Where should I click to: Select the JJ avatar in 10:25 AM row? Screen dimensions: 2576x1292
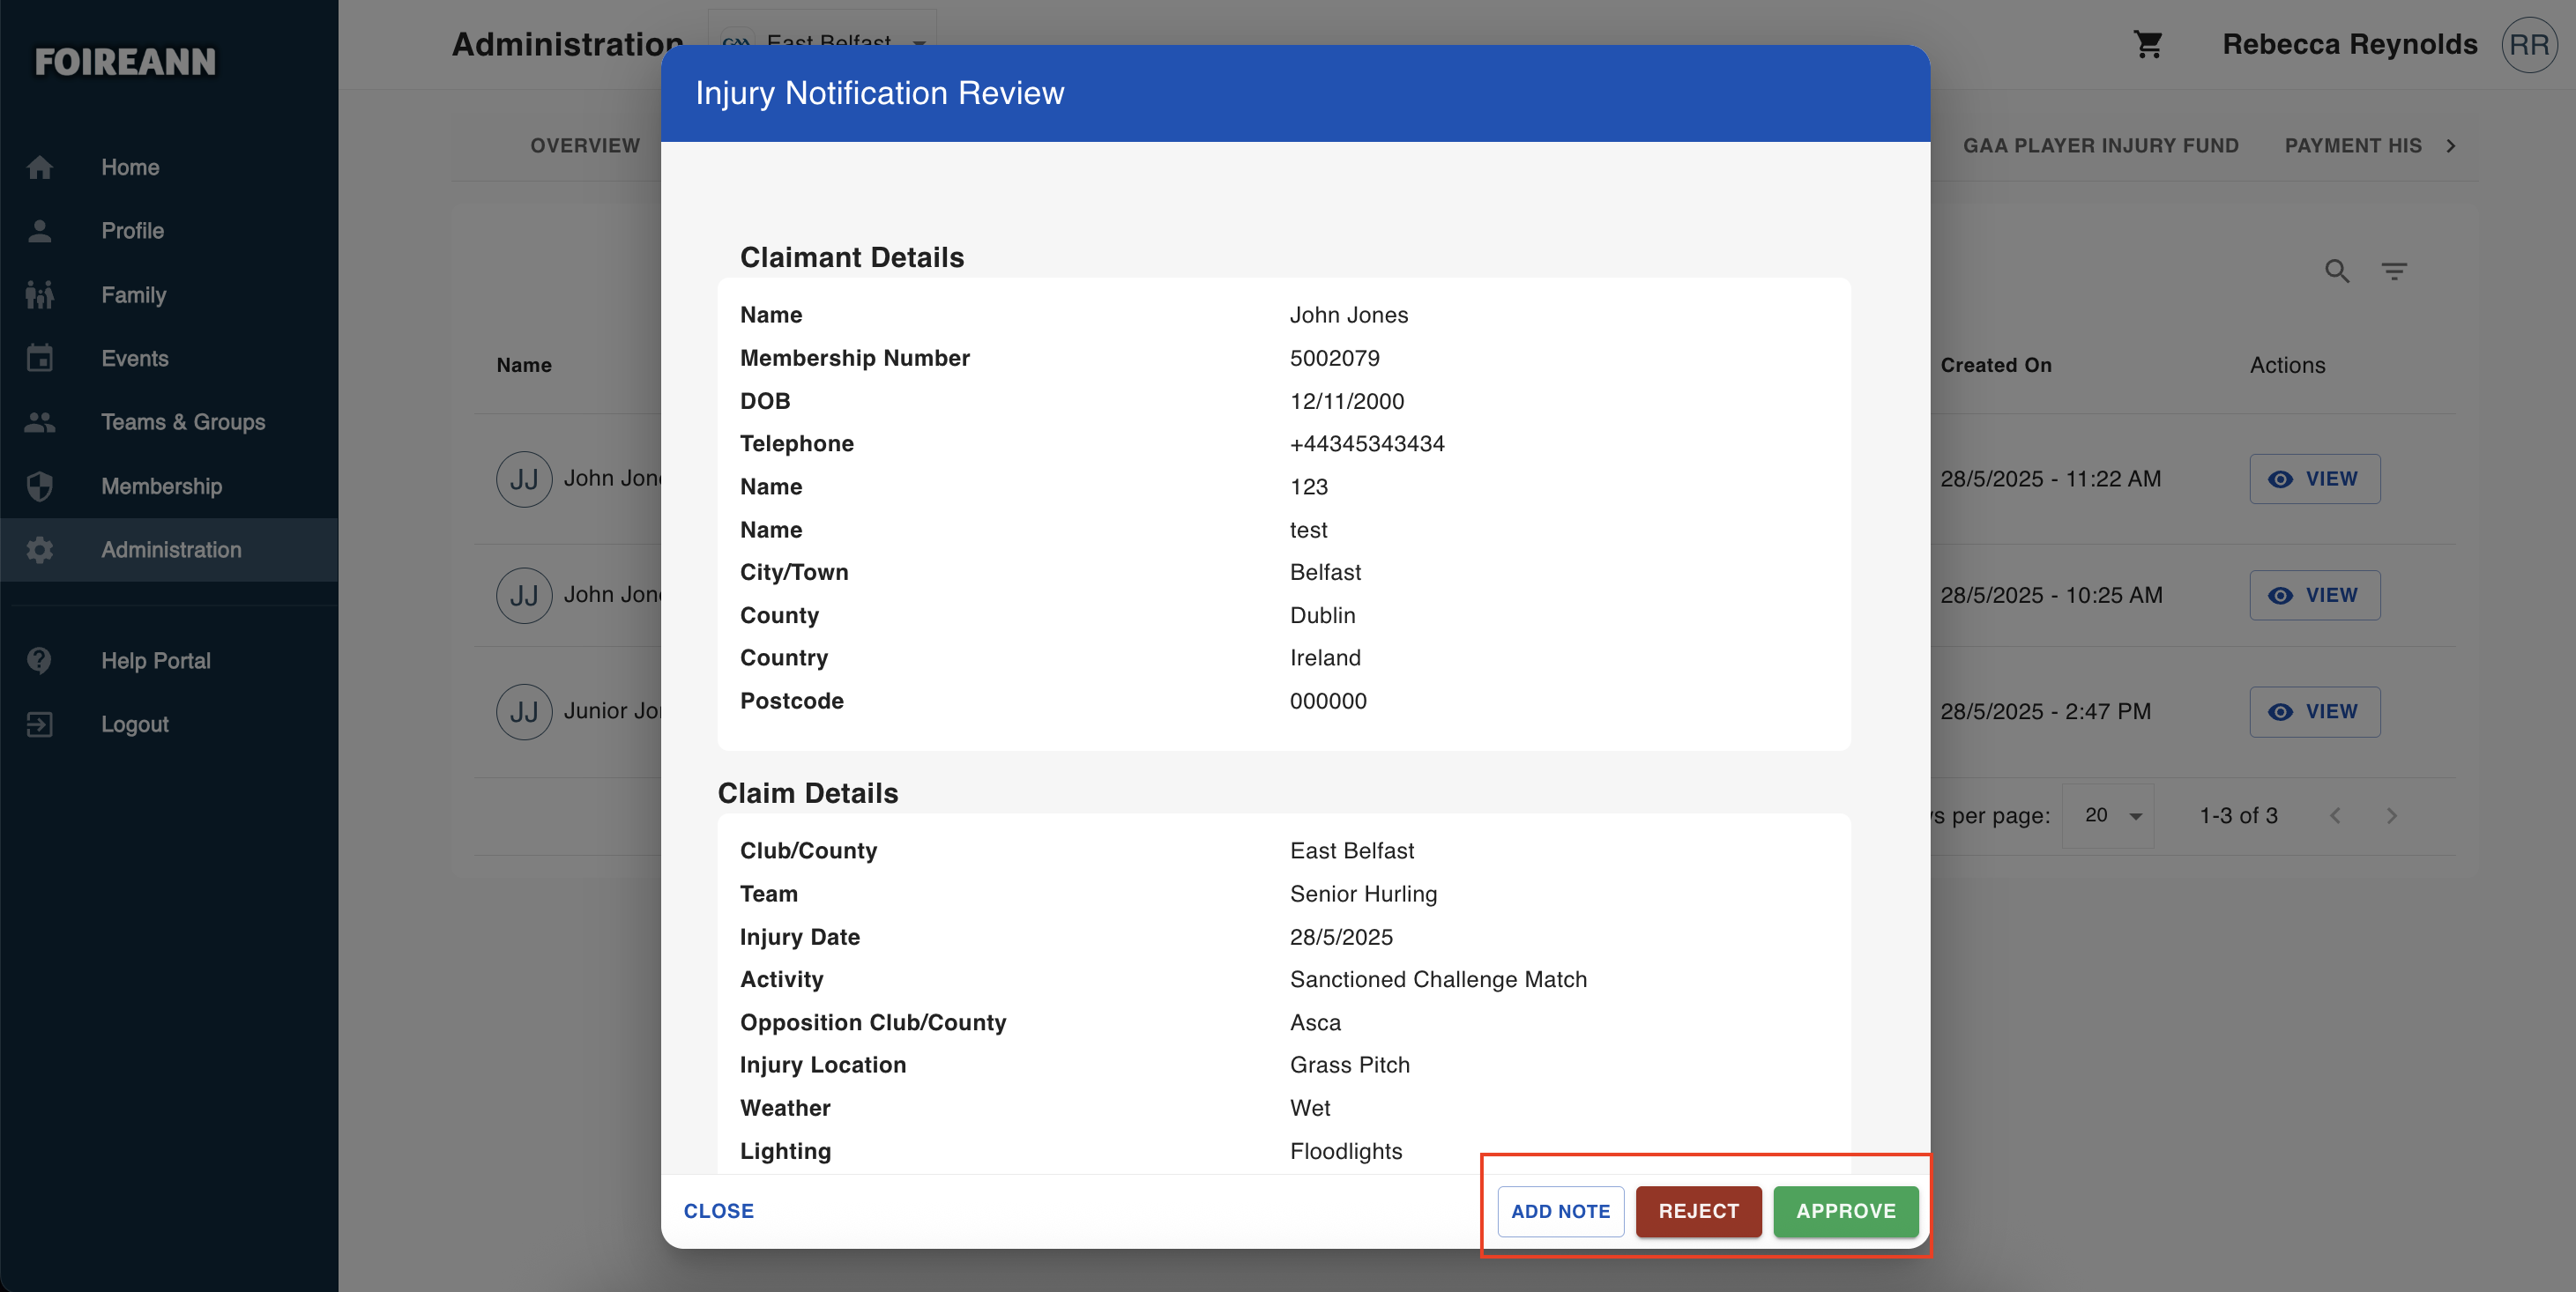524,596
